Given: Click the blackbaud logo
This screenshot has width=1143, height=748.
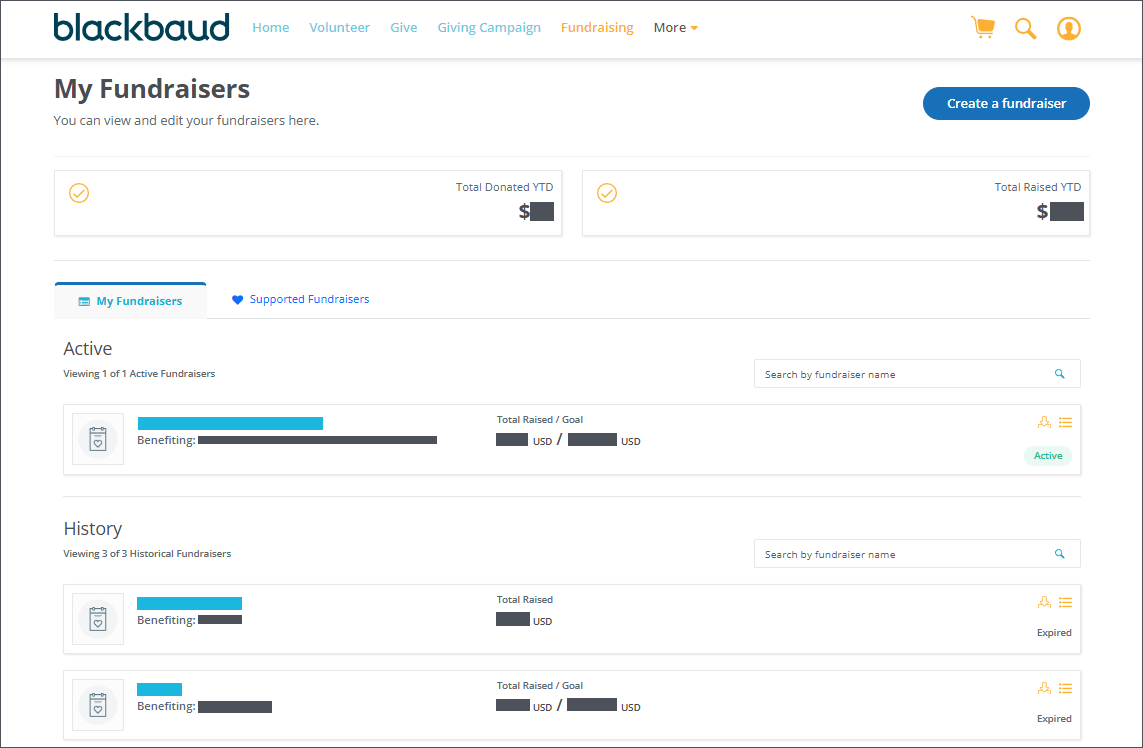Looking at the screenshot, I should (x=141, y=27).
